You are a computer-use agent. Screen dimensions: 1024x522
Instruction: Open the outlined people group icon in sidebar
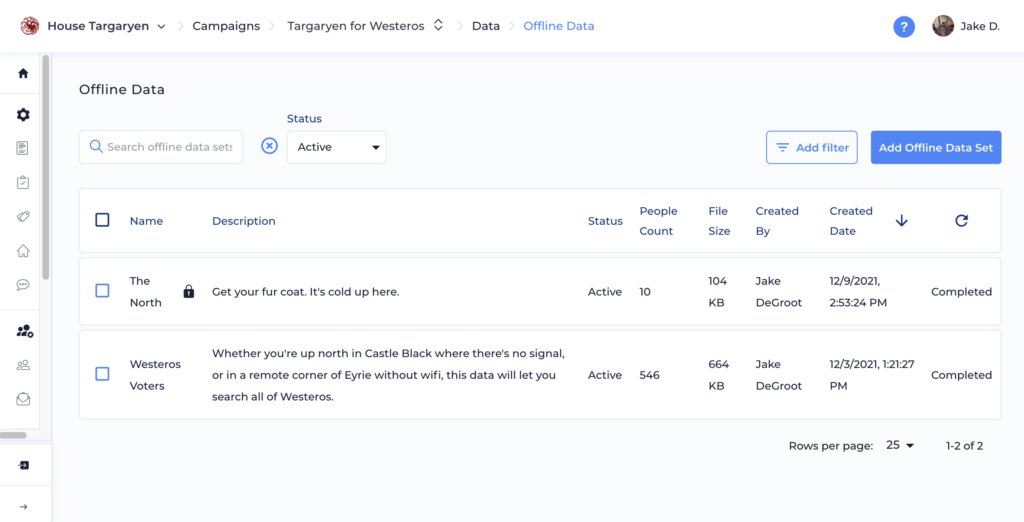[x=23, y=365]
